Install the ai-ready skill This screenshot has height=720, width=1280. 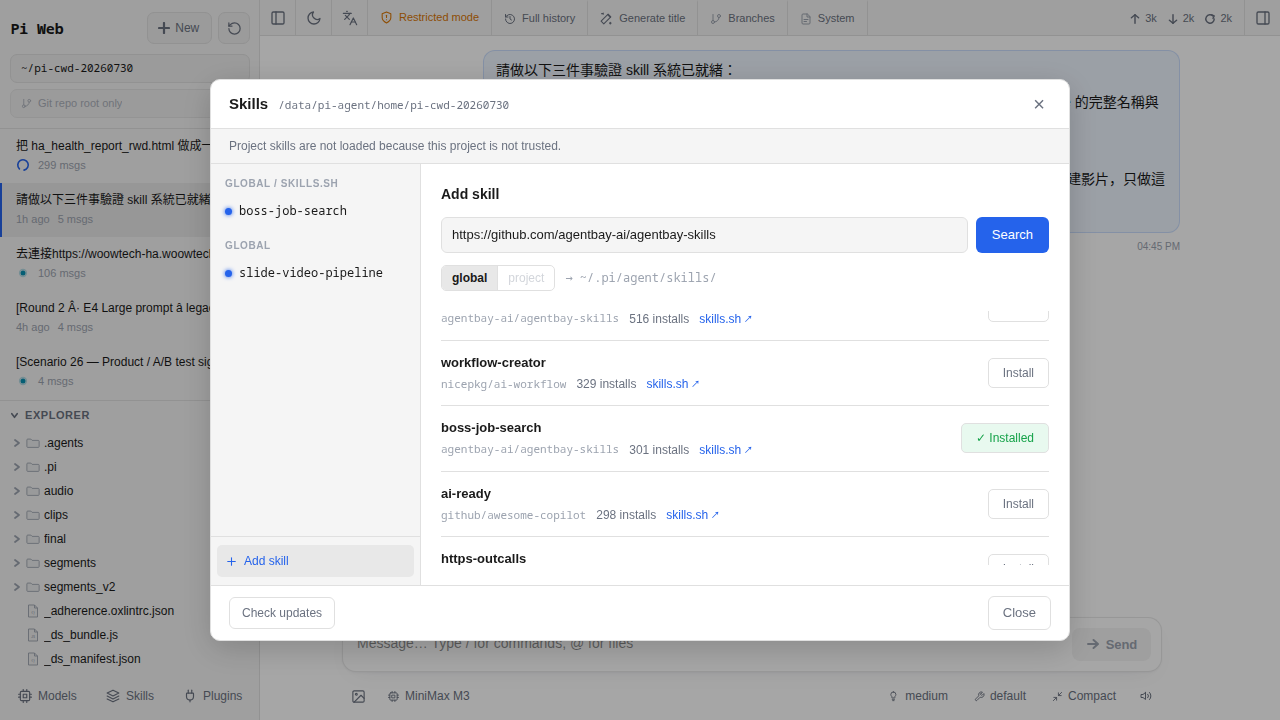(1018, 504)
